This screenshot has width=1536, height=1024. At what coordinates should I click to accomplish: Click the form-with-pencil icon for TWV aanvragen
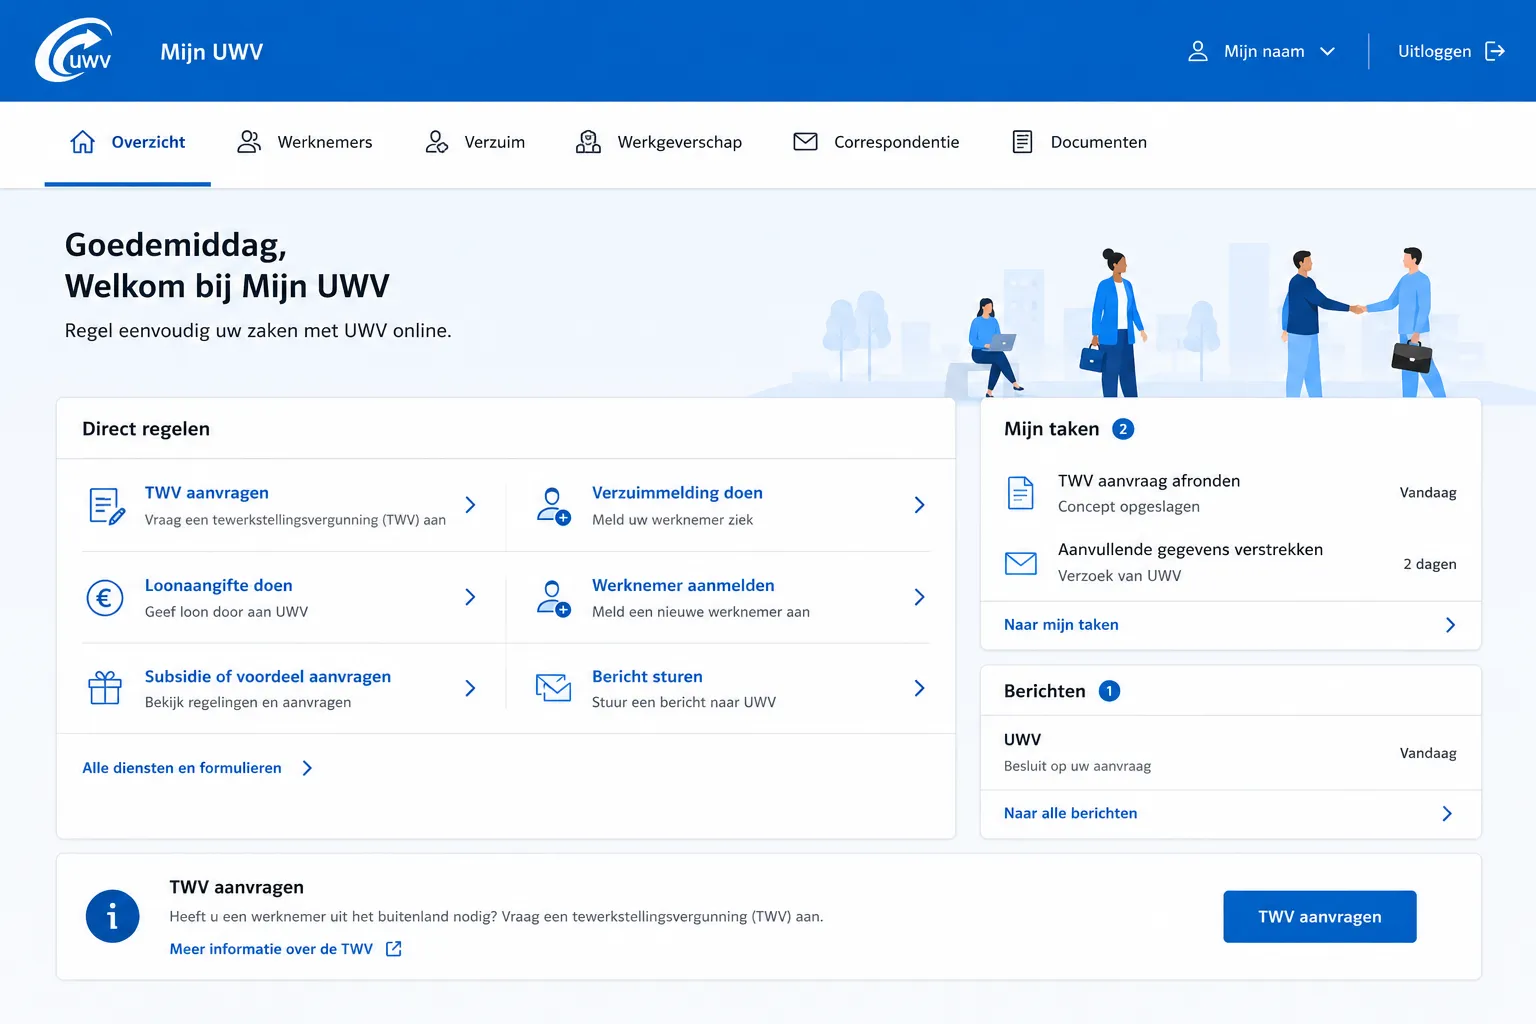pos(106,506)
